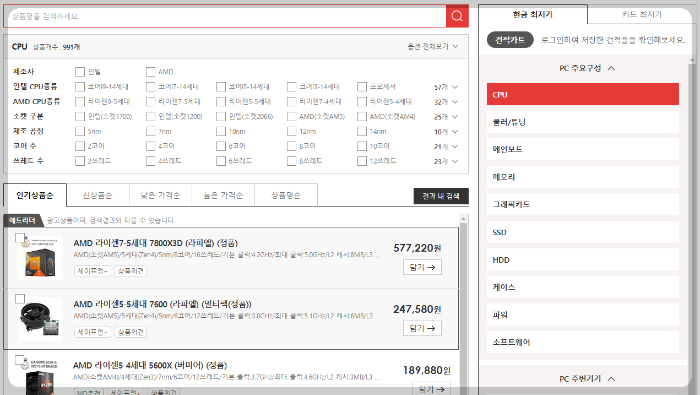Check the 인텔 manufacturer checkbox

[80, 72]
